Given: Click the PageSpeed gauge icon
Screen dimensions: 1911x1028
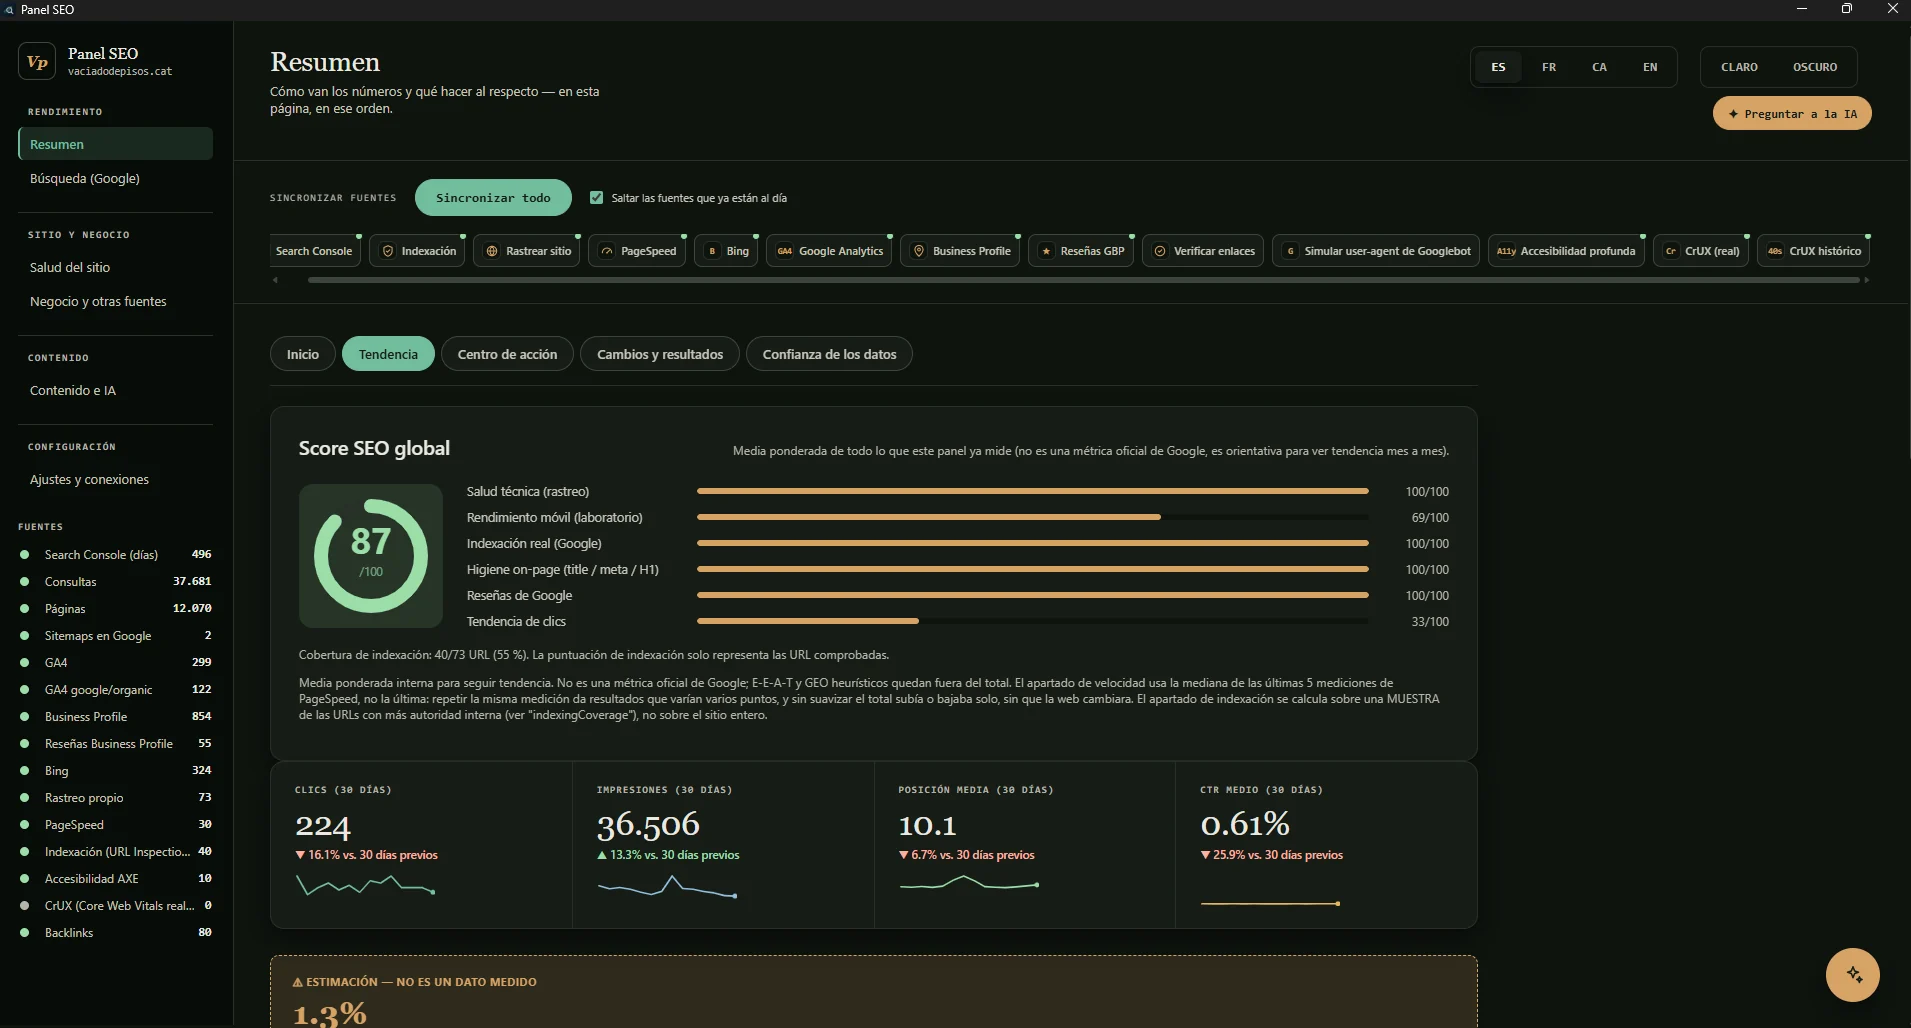Looking at the screenshot, I should coord(607,251).
